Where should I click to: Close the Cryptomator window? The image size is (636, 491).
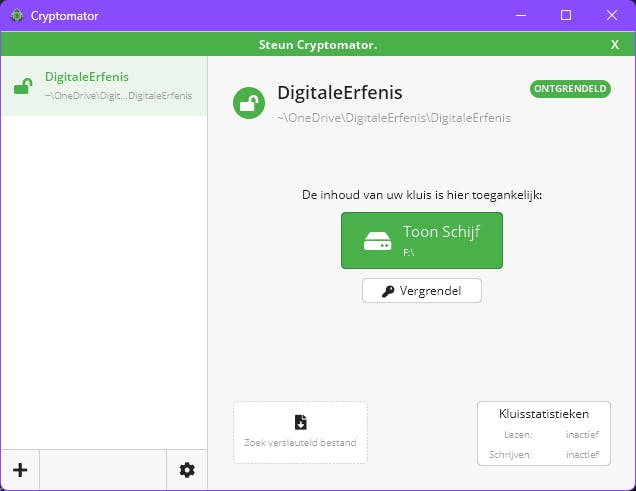612,15
